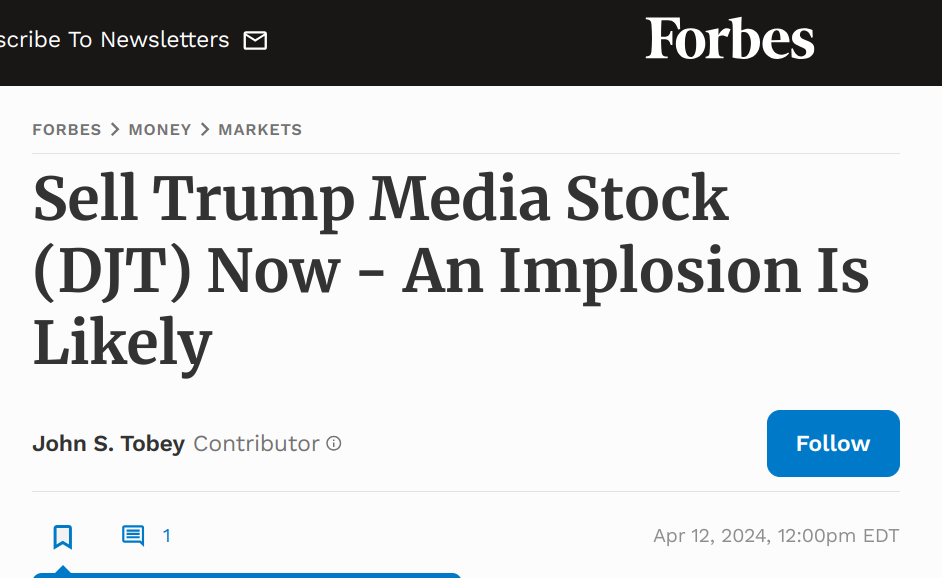Screen dimensions: 942x578
Task: Click the chevron between Money and Markets
Action: (205, 129)
